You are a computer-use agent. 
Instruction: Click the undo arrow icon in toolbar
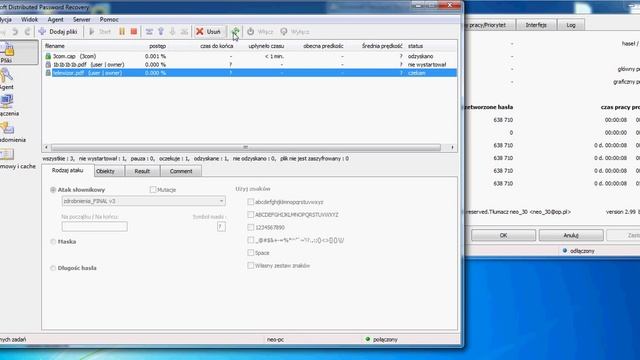(15, 31)
